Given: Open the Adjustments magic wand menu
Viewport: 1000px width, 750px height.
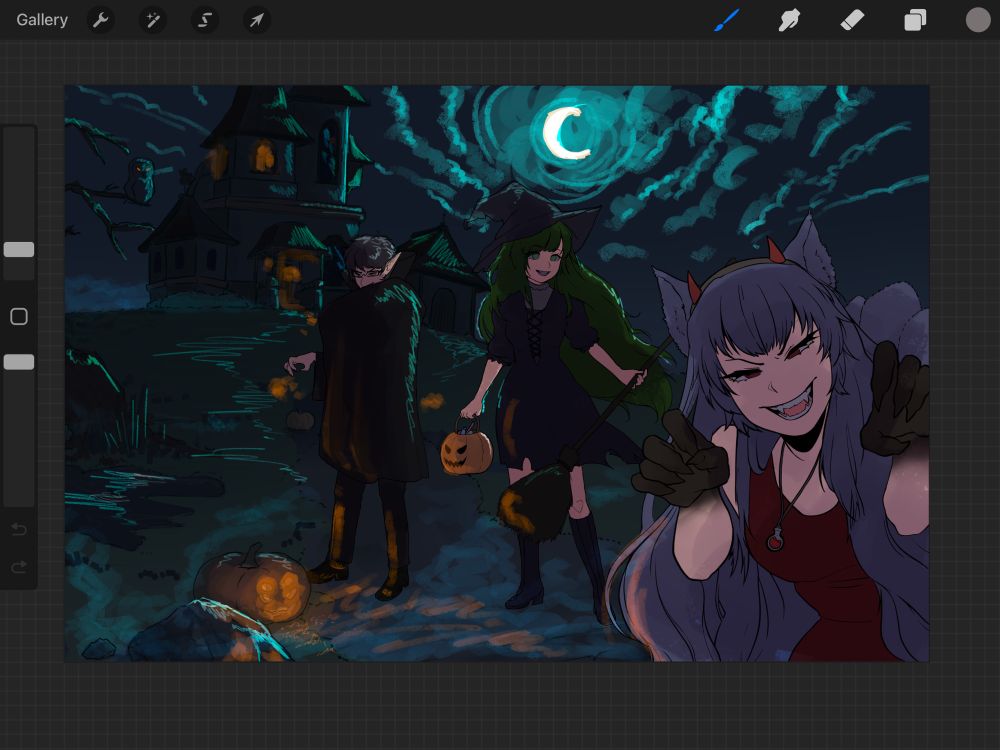Looking at the screenshot, I should pyautogui.click(x=153, y=20).
